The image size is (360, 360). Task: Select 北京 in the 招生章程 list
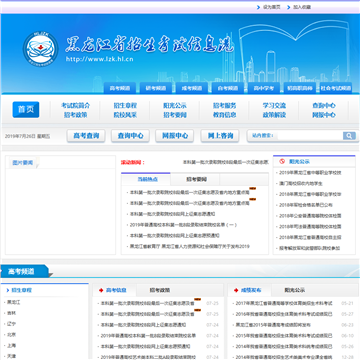tap(11, 334)
